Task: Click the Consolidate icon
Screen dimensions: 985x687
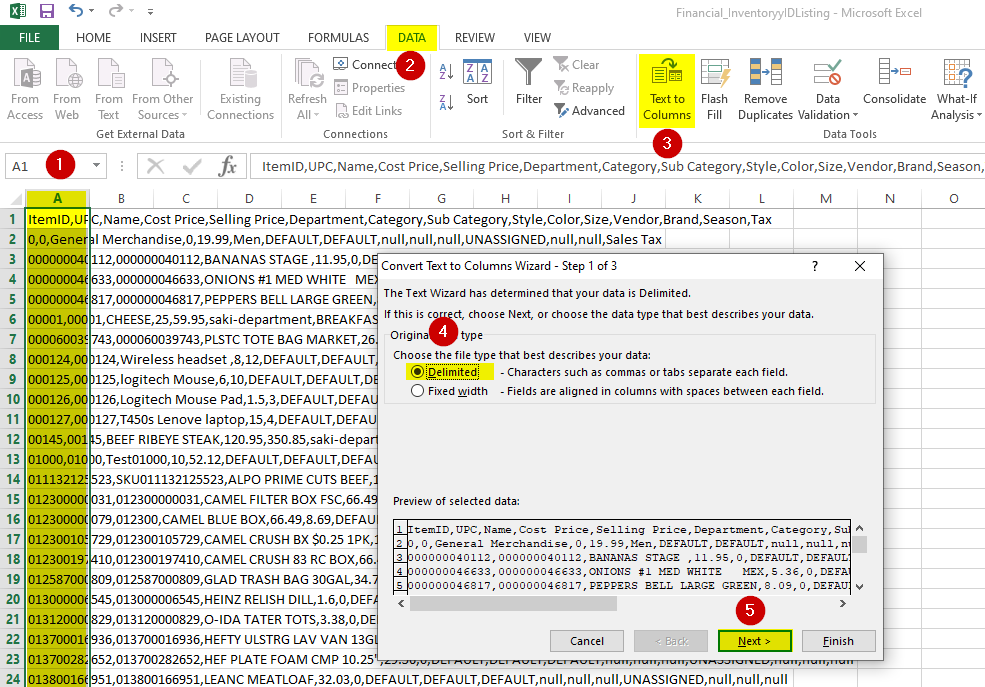Action: pos(894,82)
